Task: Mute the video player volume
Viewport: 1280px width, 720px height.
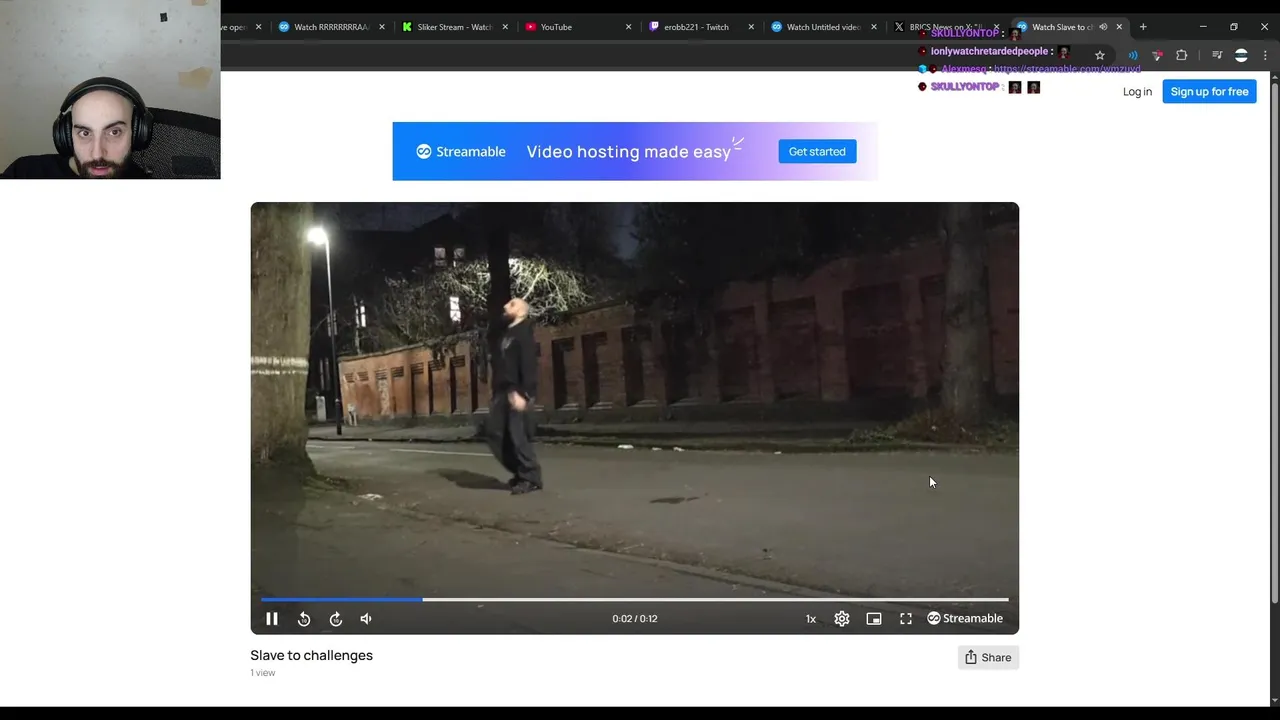Action: 366,619
